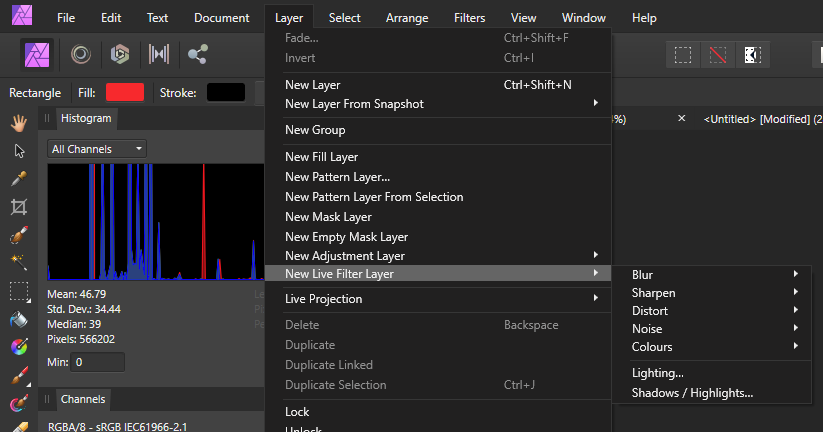Viewport: 823px width, 432px height.
Task: Expand the Sharpen submenu arrow
Action: pos(796,292)
